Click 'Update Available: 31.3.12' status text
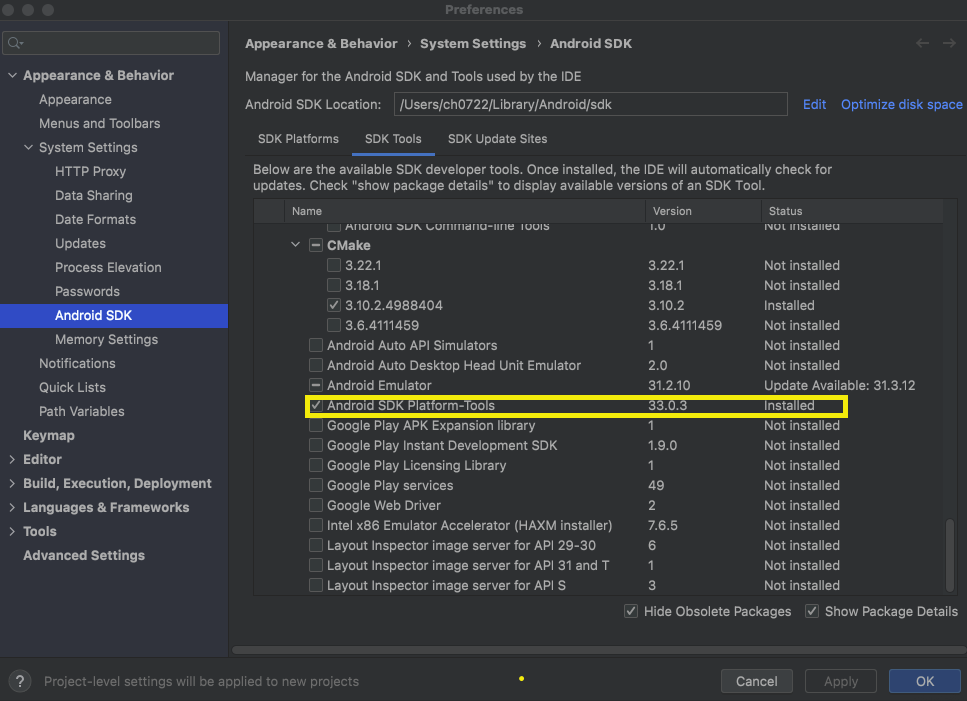The width and height of the screenshot is (967, 701). coord(839,385)
